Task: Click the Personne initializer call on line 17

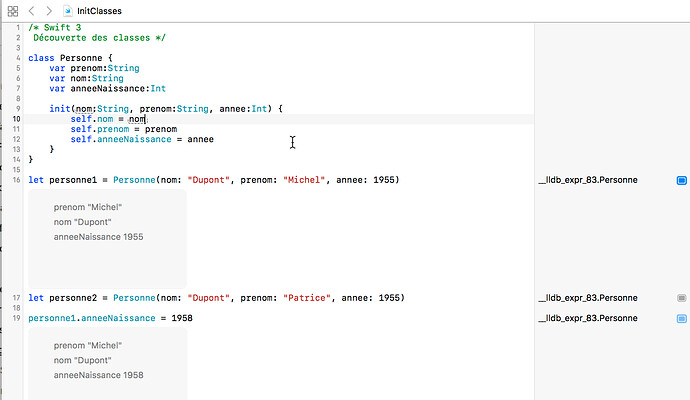Action: (x=134, y=298)
